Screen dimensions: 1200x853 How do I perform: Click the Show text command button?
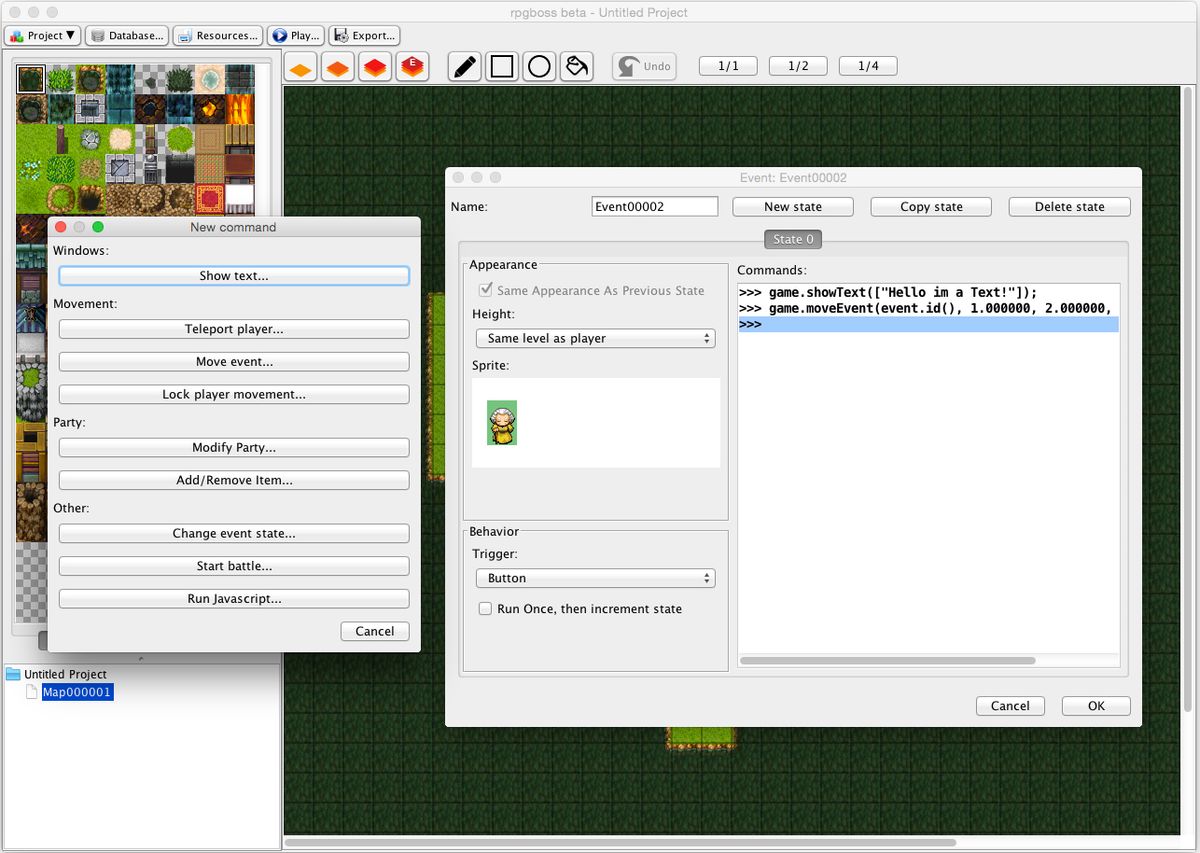[233, 275]
